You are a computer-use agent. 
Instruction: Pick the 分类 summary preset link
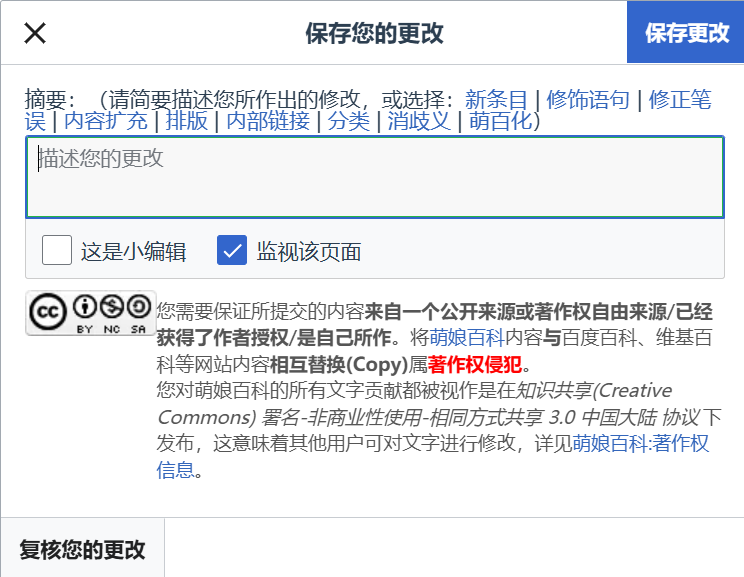point(349,122)
